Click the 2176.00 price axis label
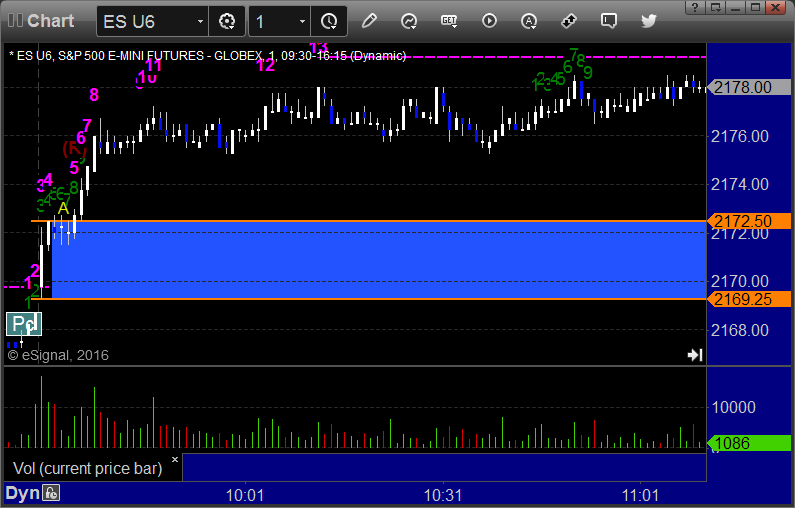Viewport: 795px width, 508px height. tap(740, 136)
